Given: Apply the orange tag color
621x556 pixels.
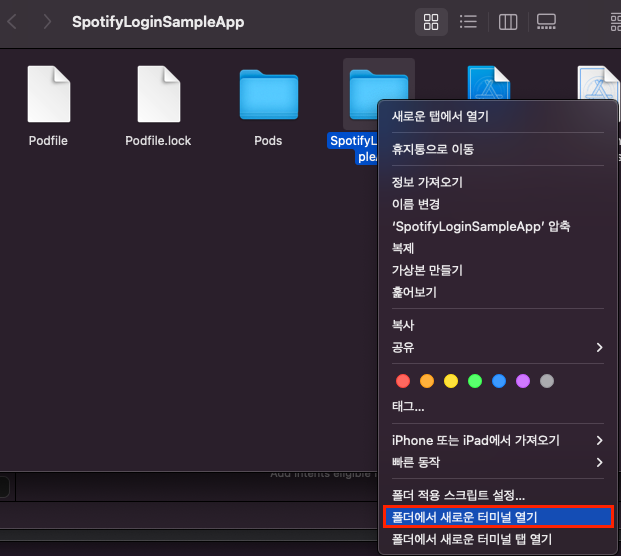Looking at the screenshot, I should click(x=427, y=381).
